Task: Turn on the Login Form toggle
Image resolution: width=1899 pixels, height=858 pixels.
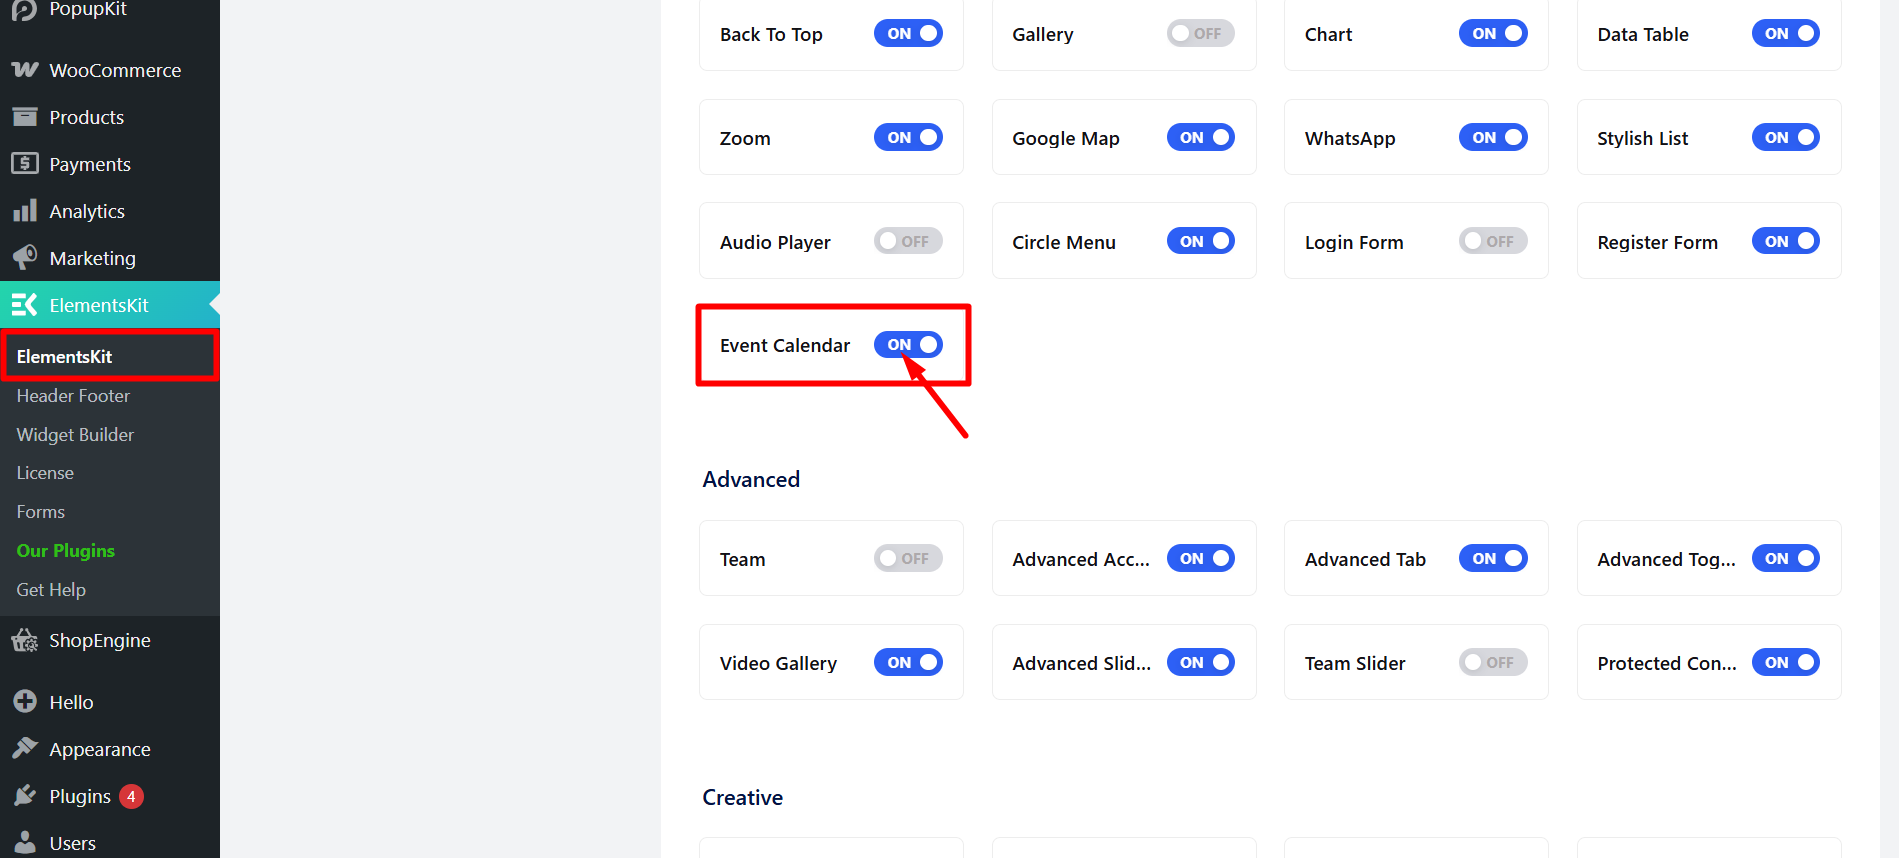Action: pyautogui.click(x=1493, y=241)
